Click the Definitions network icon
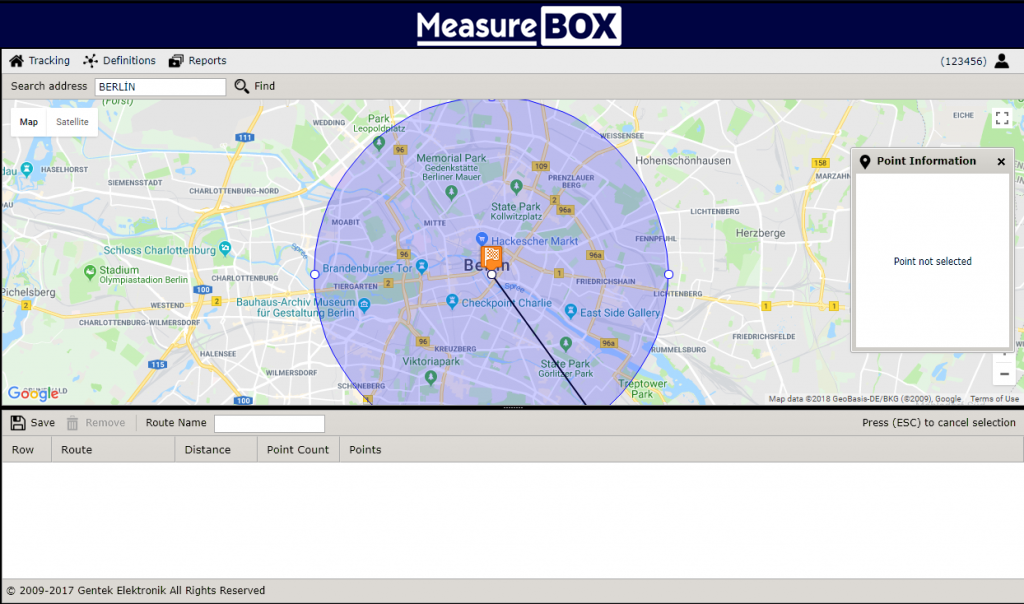The width and height of the screenshot is (1024, 604). 91,61
